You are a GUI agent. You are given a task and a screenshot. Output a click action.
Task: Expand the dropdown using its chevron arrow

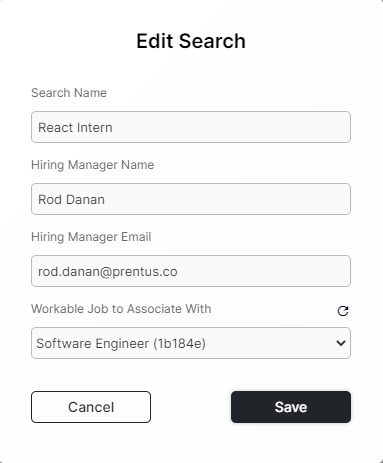(341, 343)
